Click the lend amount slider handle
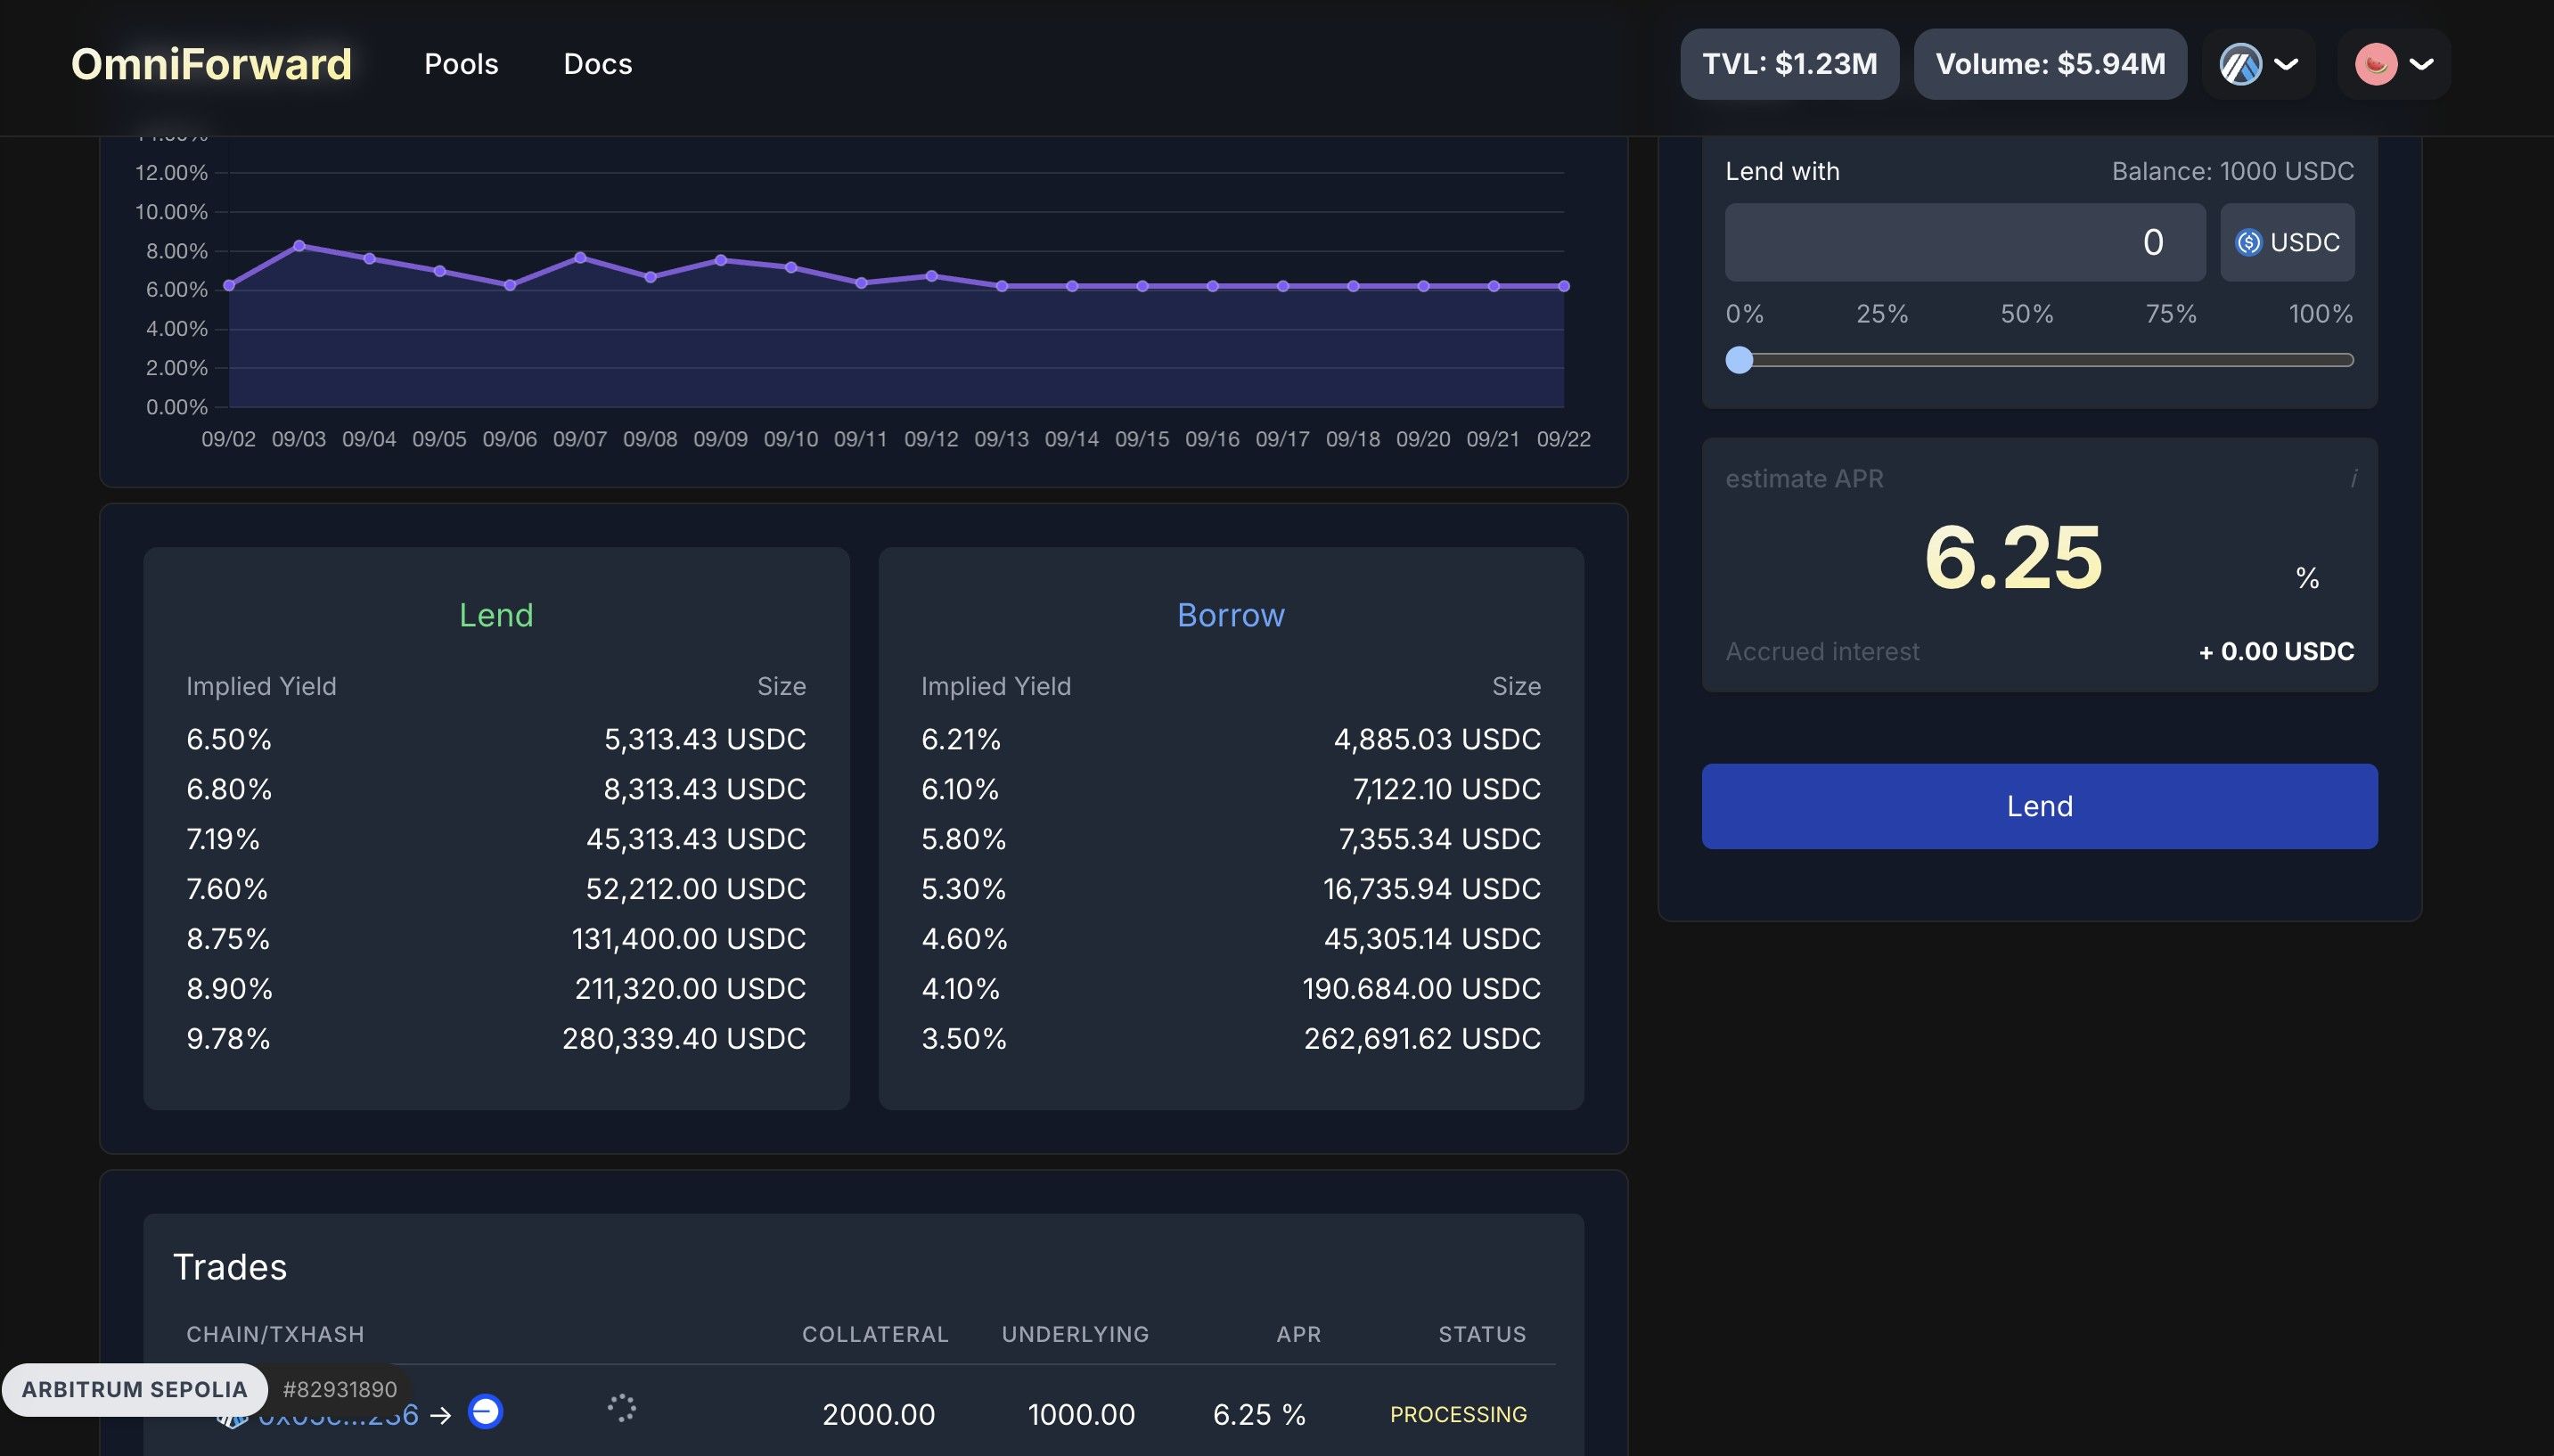 (1740, 360)
